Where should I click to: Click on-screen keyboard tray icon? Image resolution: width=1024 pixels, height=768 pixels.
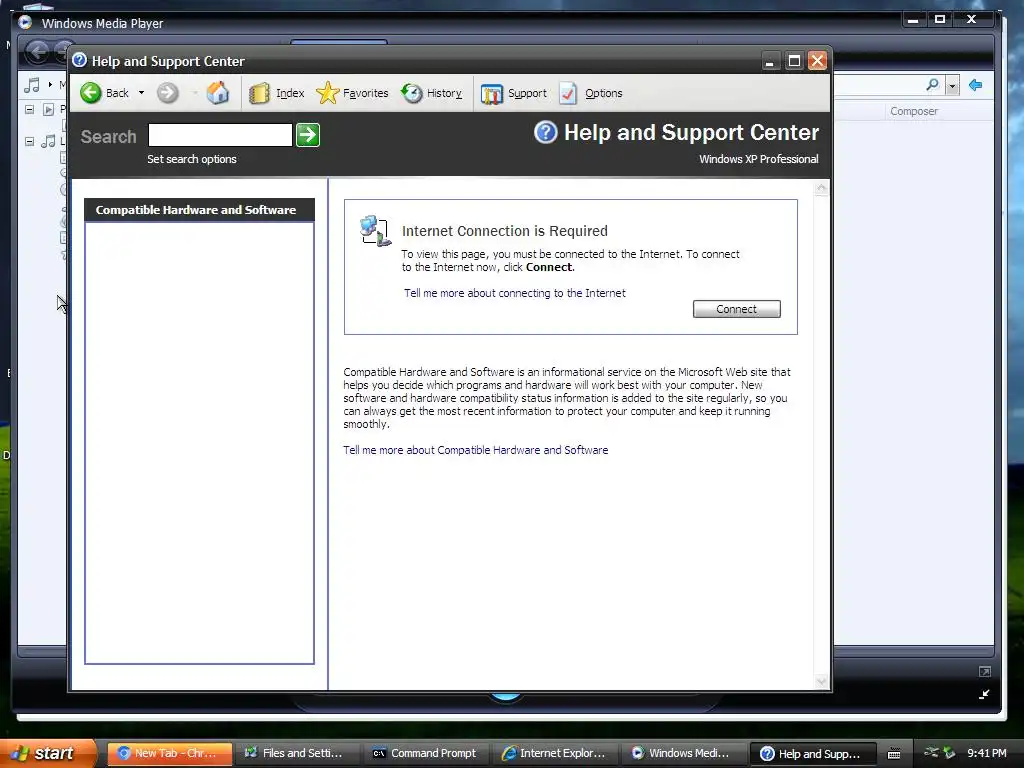894,754
